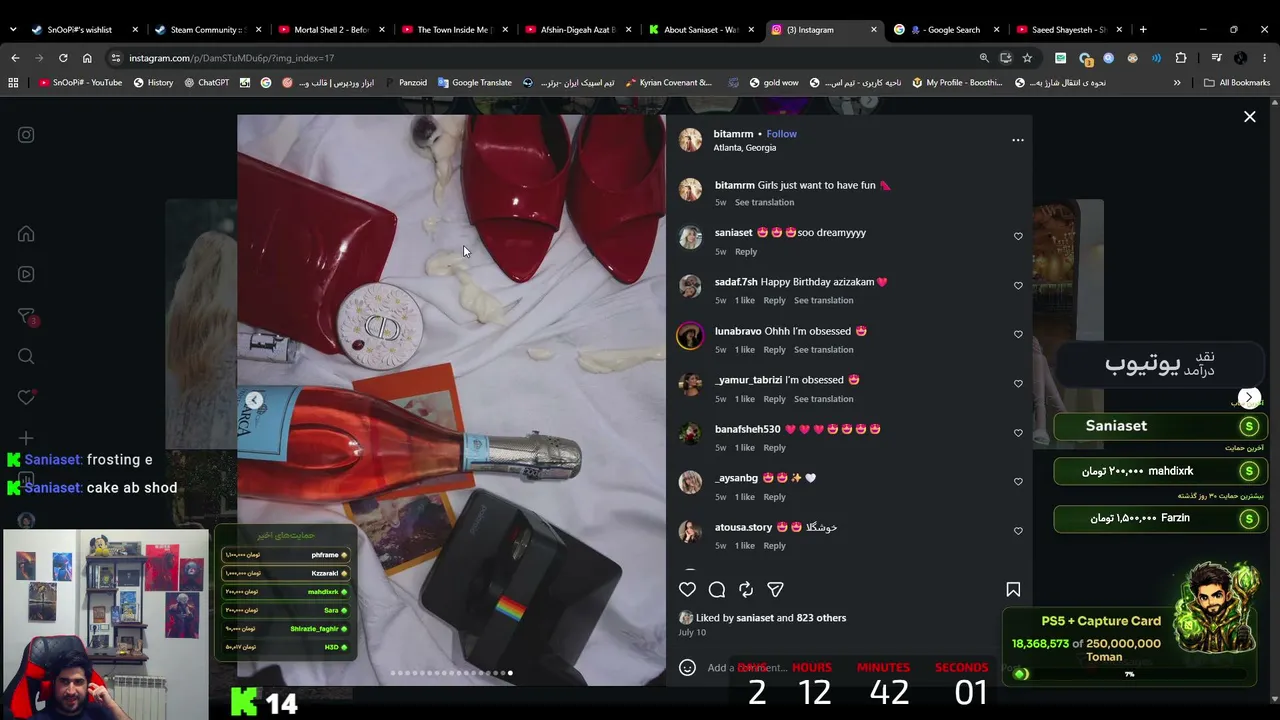
Task: Save the post with the bookmark icon
Action: pyautogui.click(x=1013, y=590)
